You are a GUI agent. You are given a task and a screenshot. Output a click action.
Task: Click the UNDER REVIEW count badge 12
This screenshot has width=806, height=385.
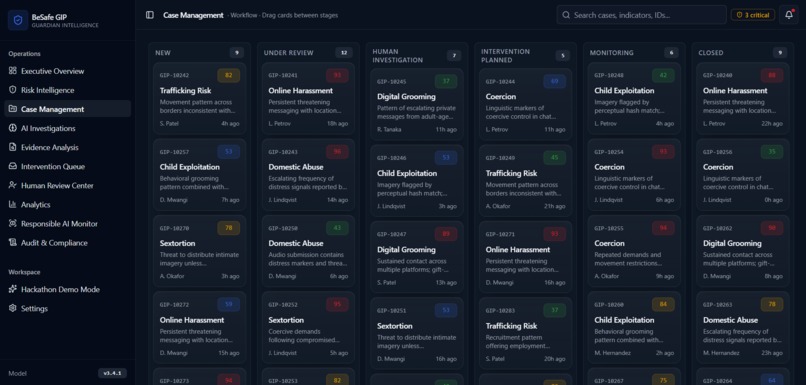point(344,52)
